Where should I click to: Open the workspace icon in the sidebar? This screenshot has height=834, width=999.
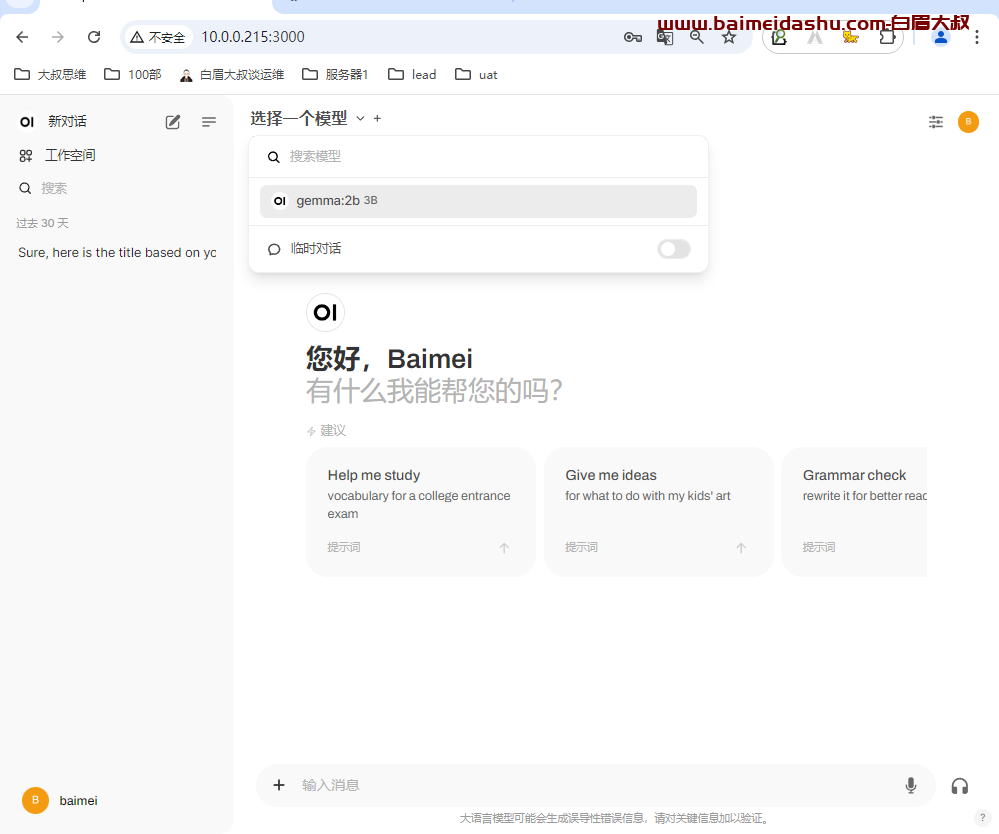[26, 155]
